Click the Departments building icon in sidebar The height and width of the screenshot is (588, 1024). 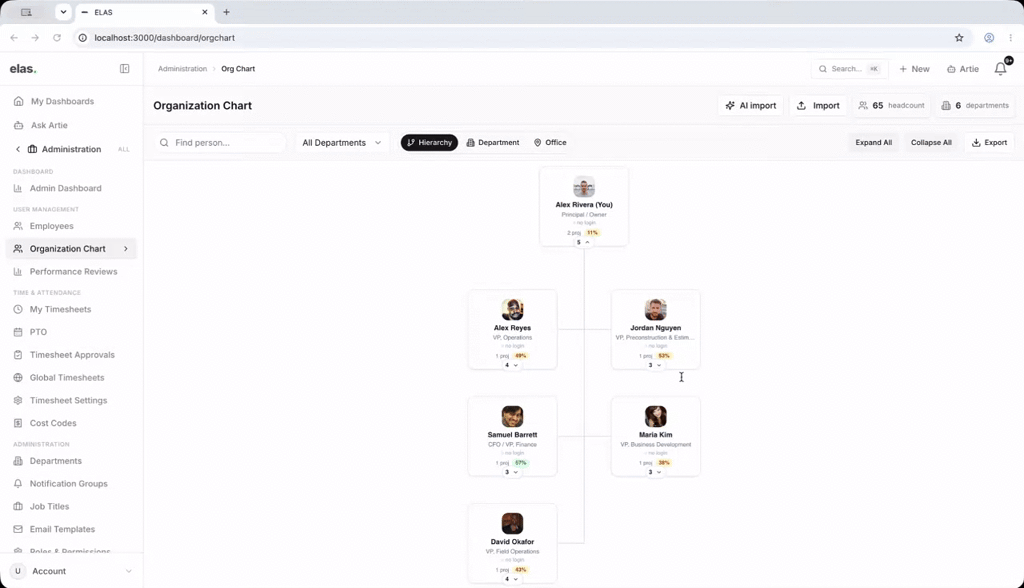(x=18, y=461)
